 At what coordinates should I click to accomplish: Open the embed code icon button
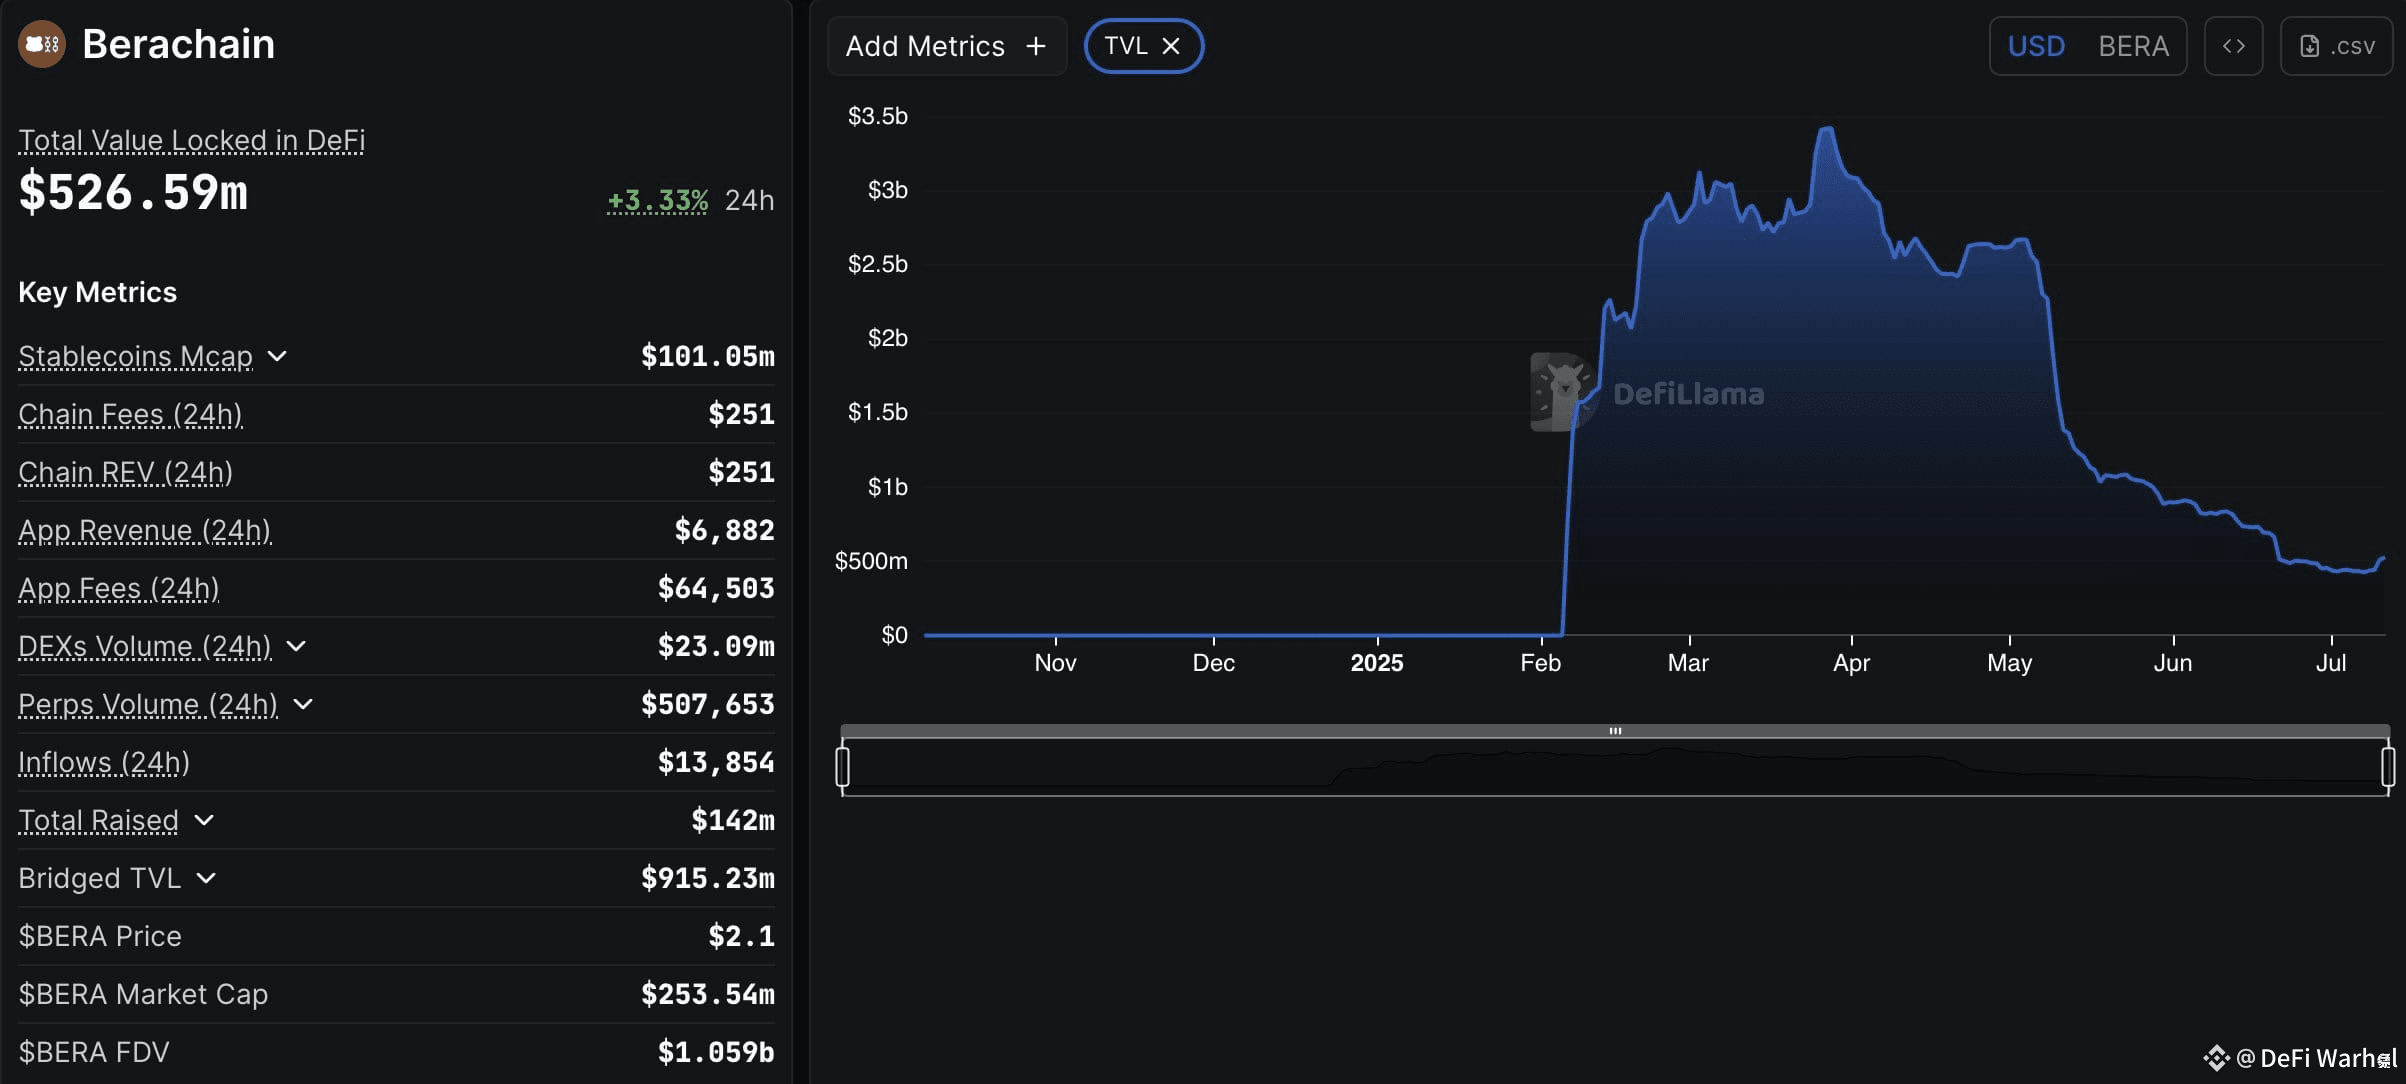[2233, 46]
